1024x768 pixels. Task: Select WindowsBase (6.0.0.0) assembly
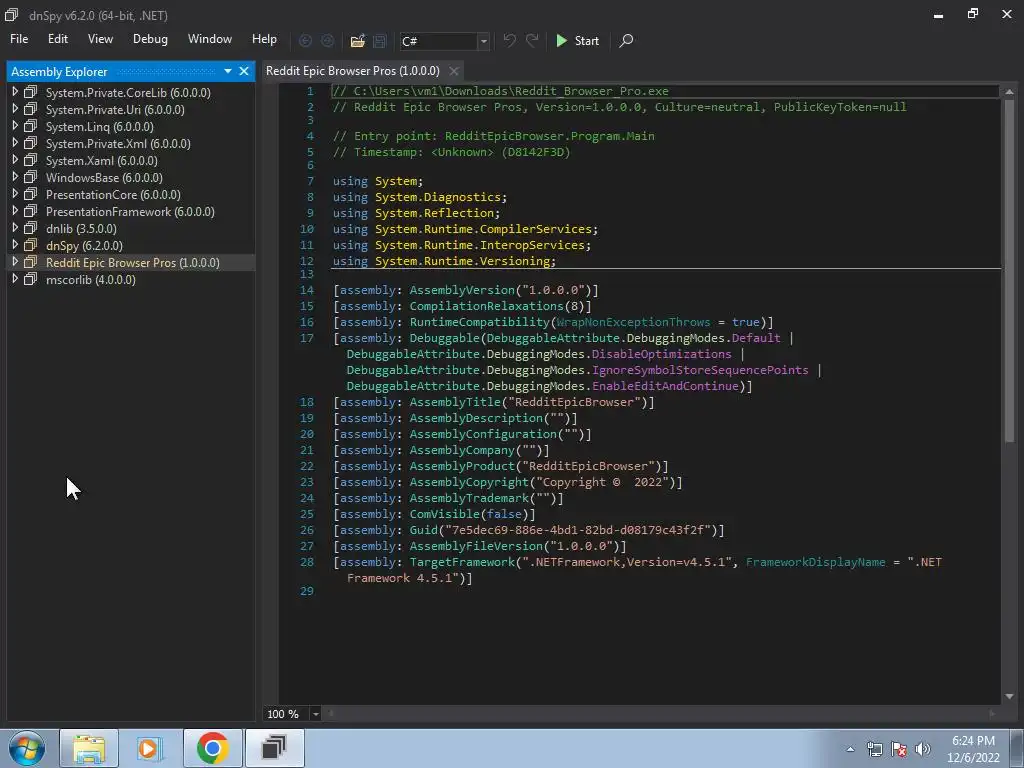tap(104, 178)
